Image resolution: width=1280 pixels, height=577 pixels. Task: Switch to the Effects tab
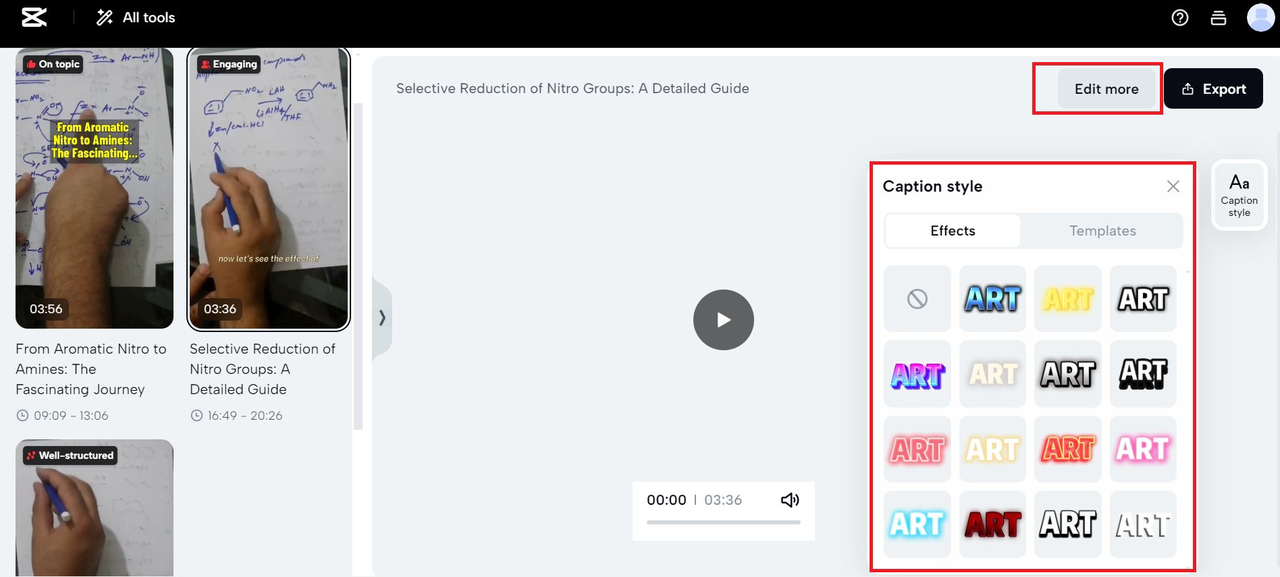(x=953, y=230)
